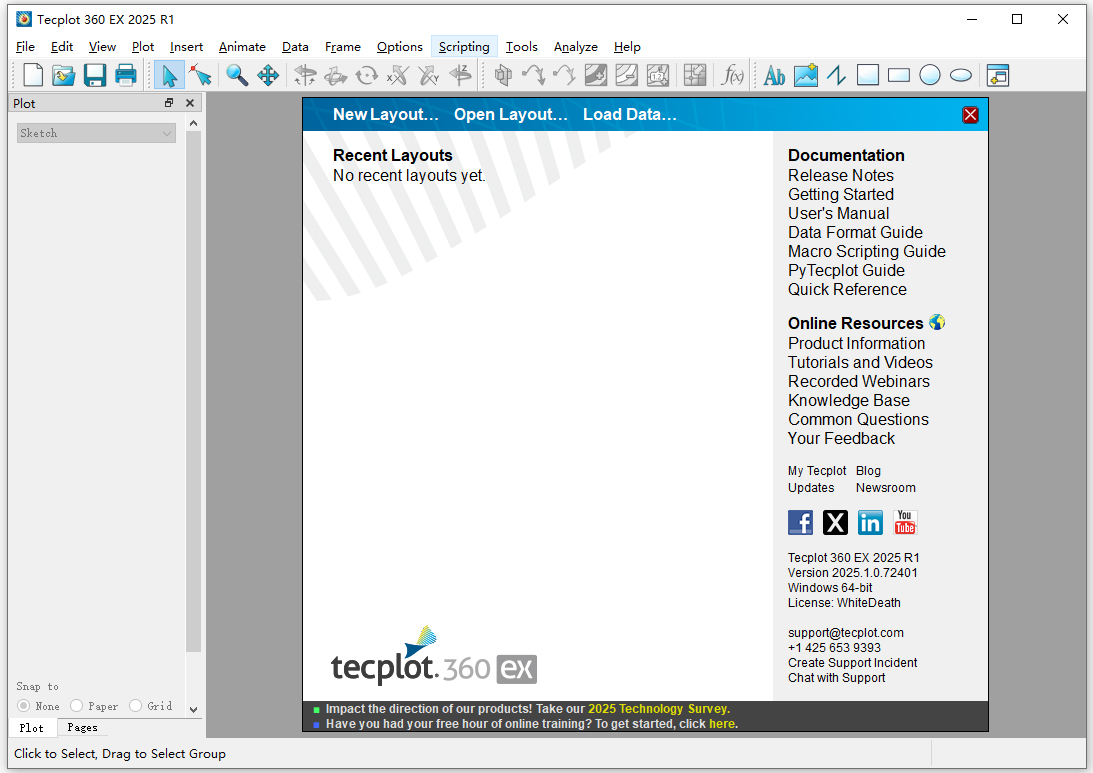Switch to the Pages tab
Image resolution: width=1093 pixels, height=773 pixels.
tap(82, 727)
